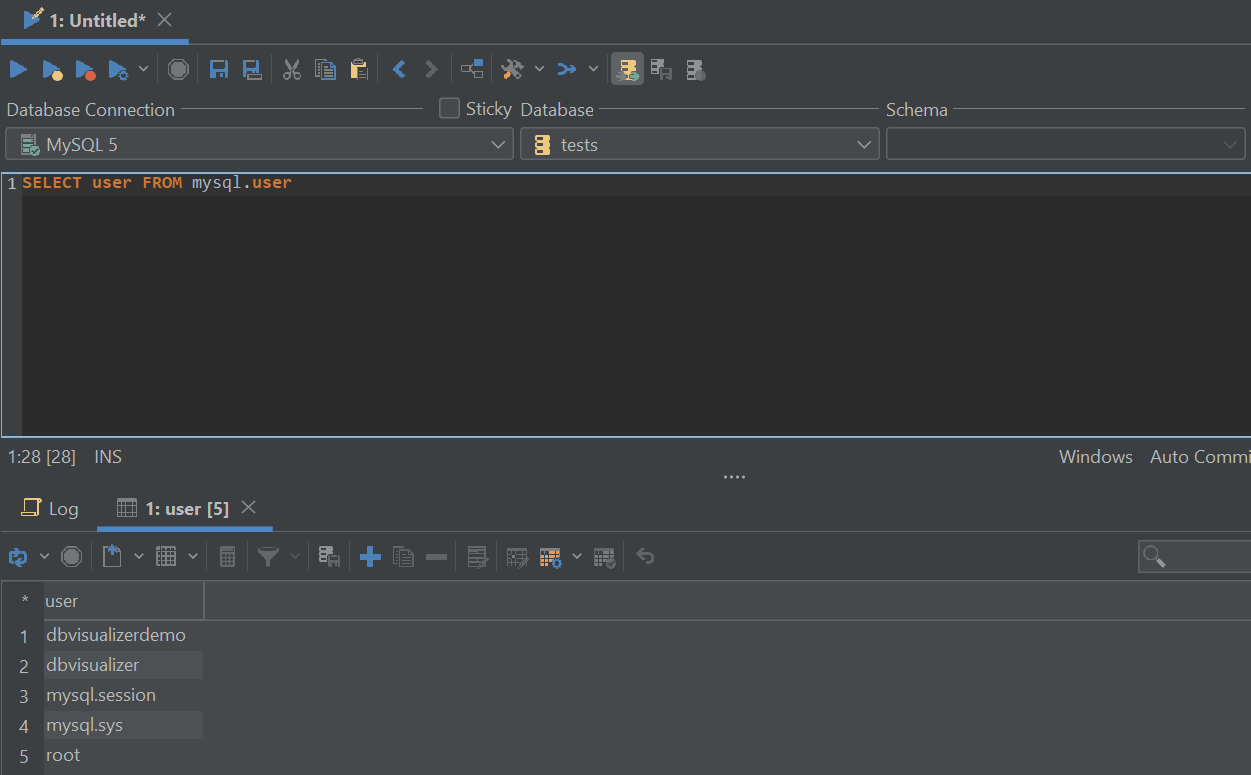The height and width of the screenshot is (775, 1251).
Task: Open the SQL formatter wrench tool
Action: tap(513, 69)
